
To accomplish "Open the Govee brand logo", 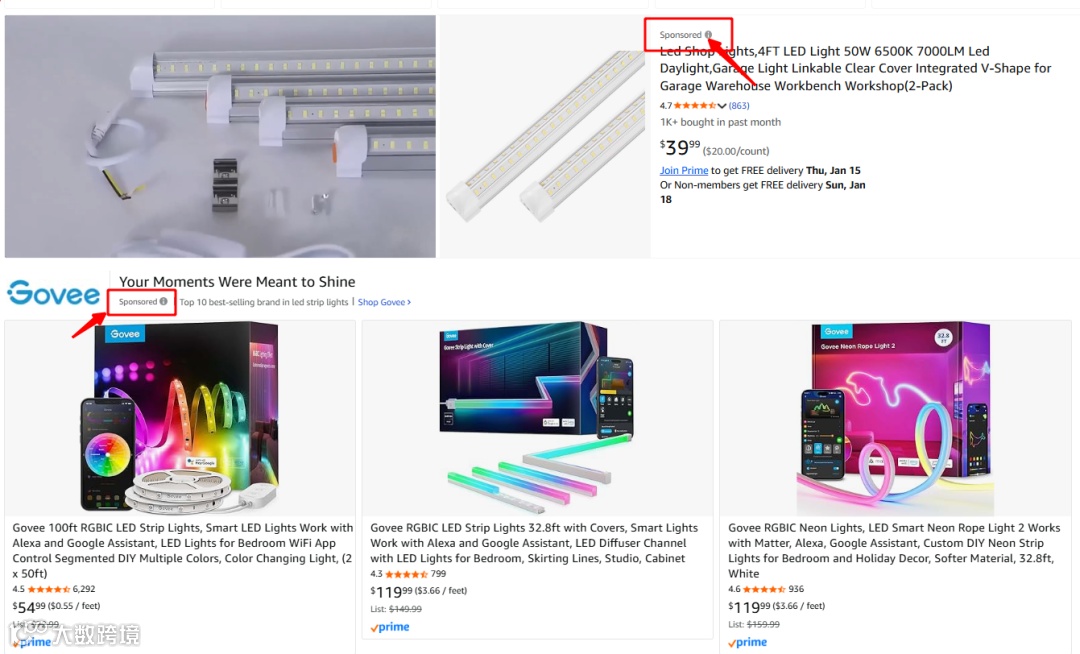I will pos(54,293).
